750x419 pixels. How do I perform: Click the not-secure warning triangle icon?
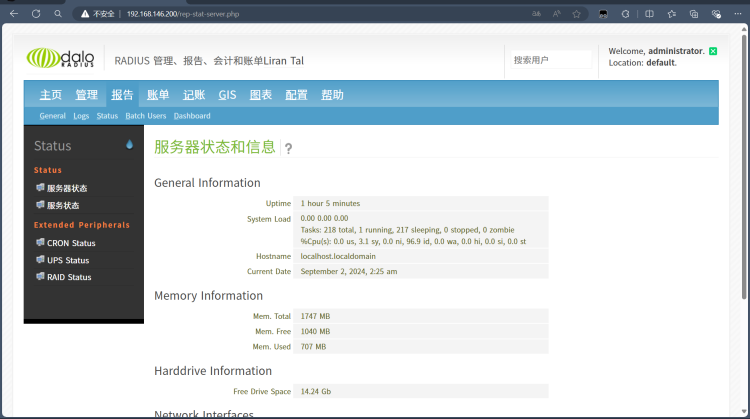coord(85,14)
